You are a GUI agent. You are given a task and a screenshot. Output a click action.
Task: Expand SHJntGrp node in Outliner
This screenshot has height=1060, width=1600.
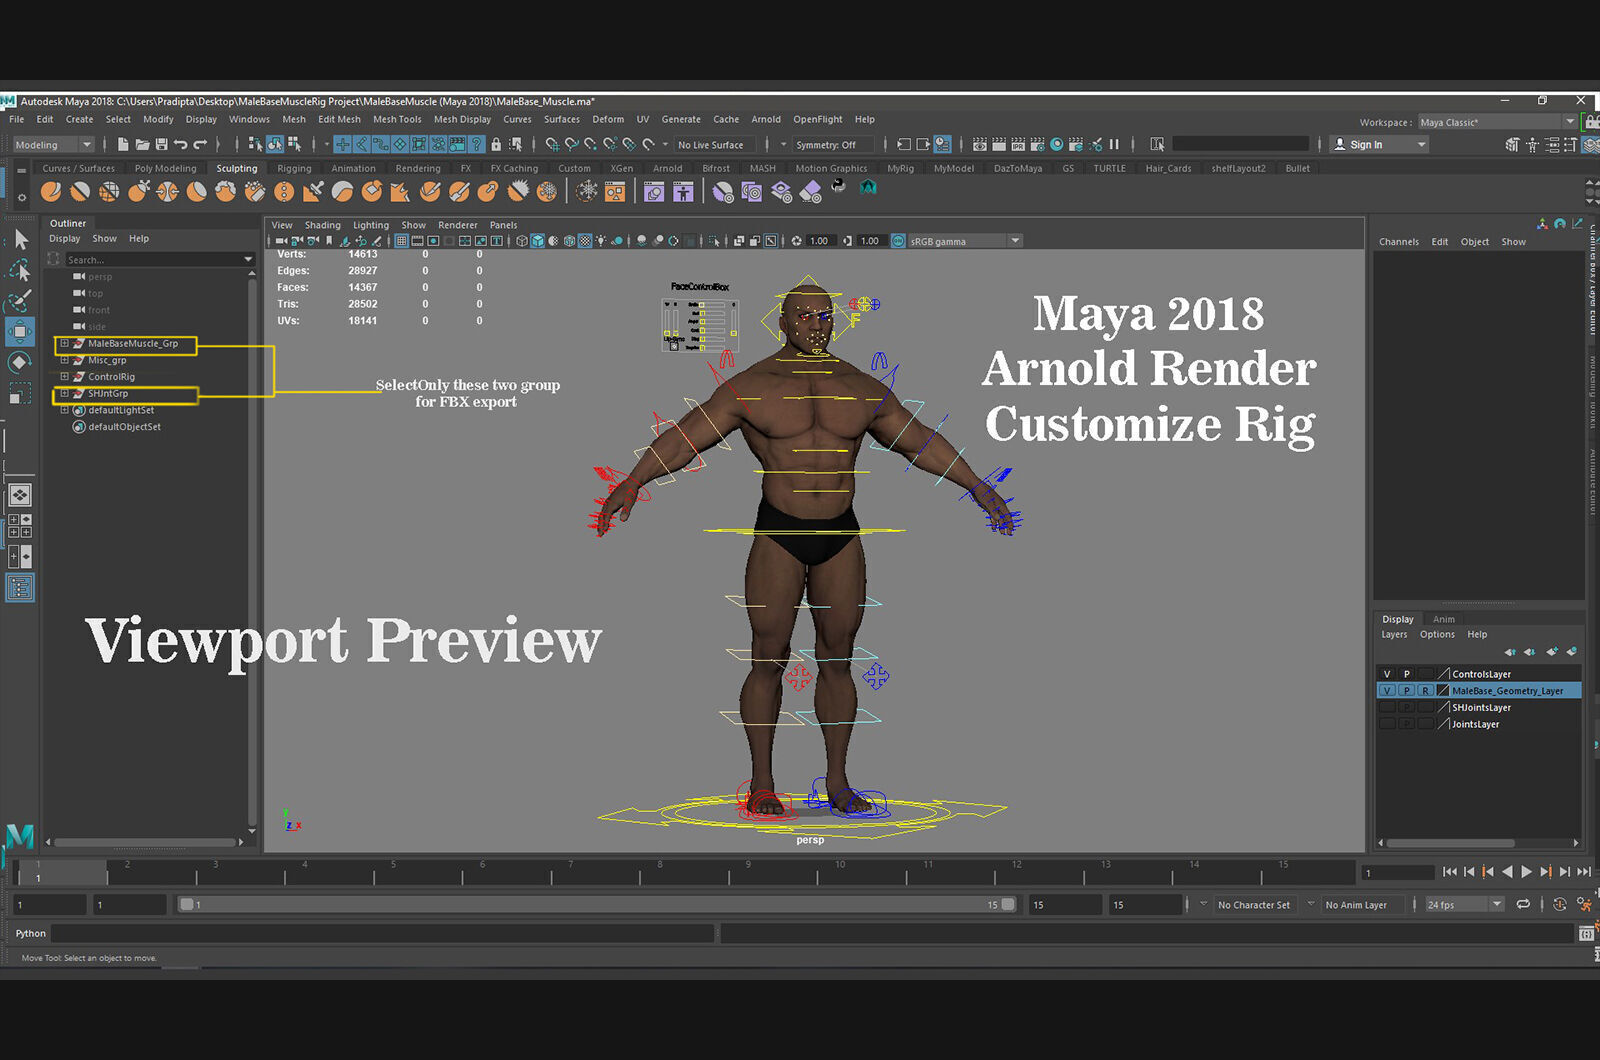click(x=64, y=393)
